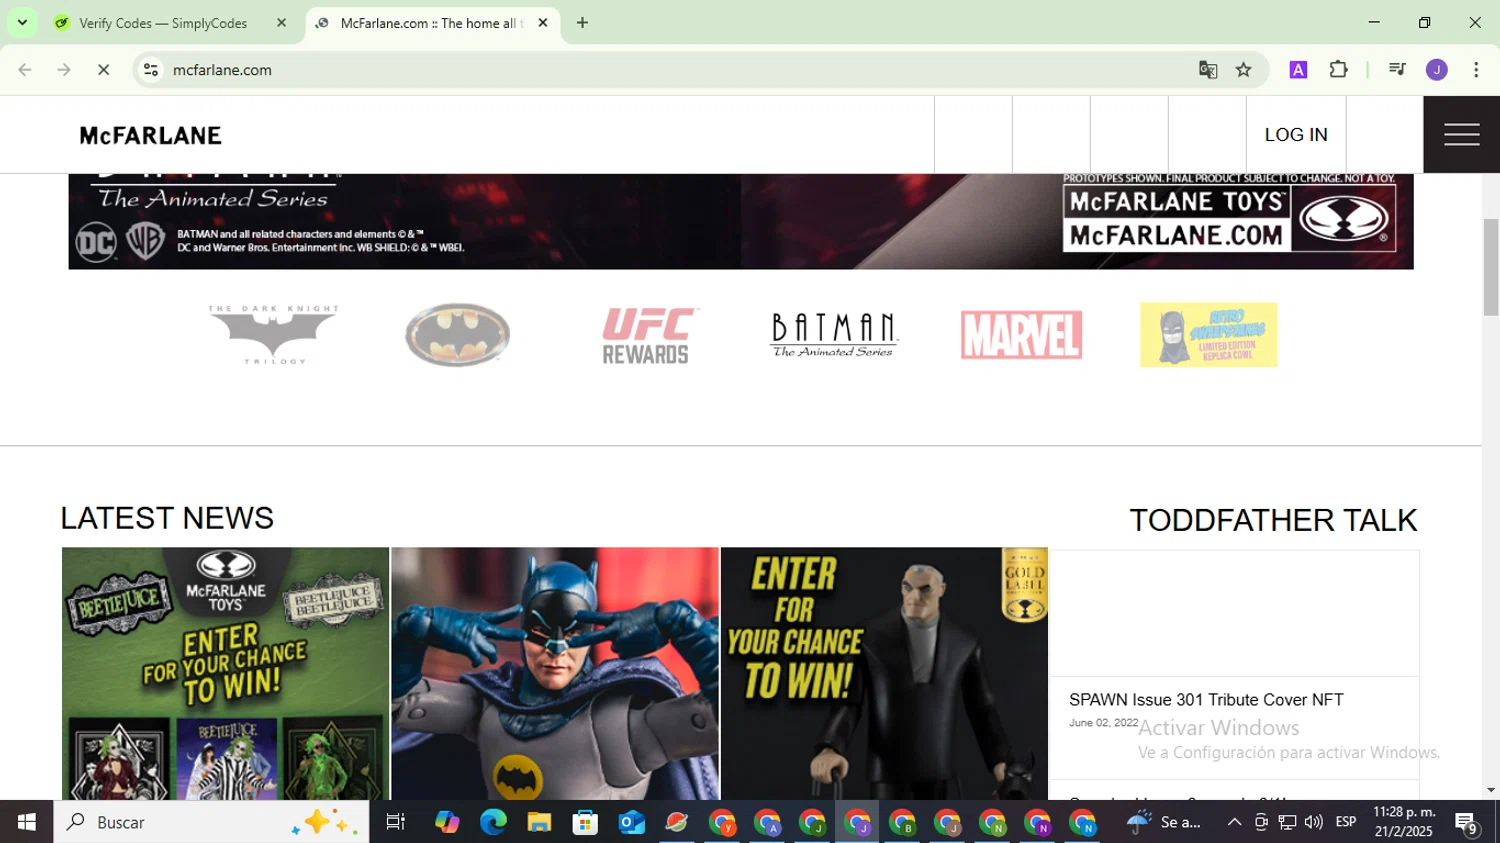Image resolution: width=1500 pixels, height=843 pixels.
Task: Open Chrome profile B taskbar icon
Action: (902, 822)
